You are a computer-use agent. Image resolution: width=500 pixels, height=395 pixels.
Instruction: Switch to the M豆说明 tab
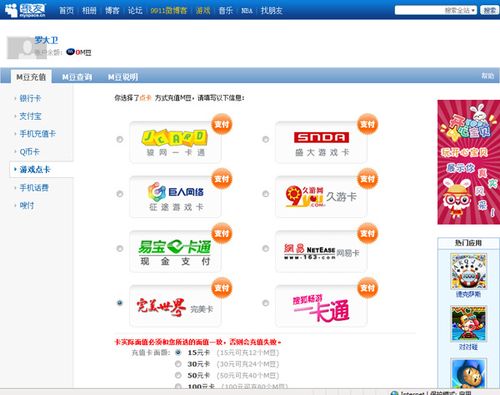pyautogui.click(x=123, y=77)
